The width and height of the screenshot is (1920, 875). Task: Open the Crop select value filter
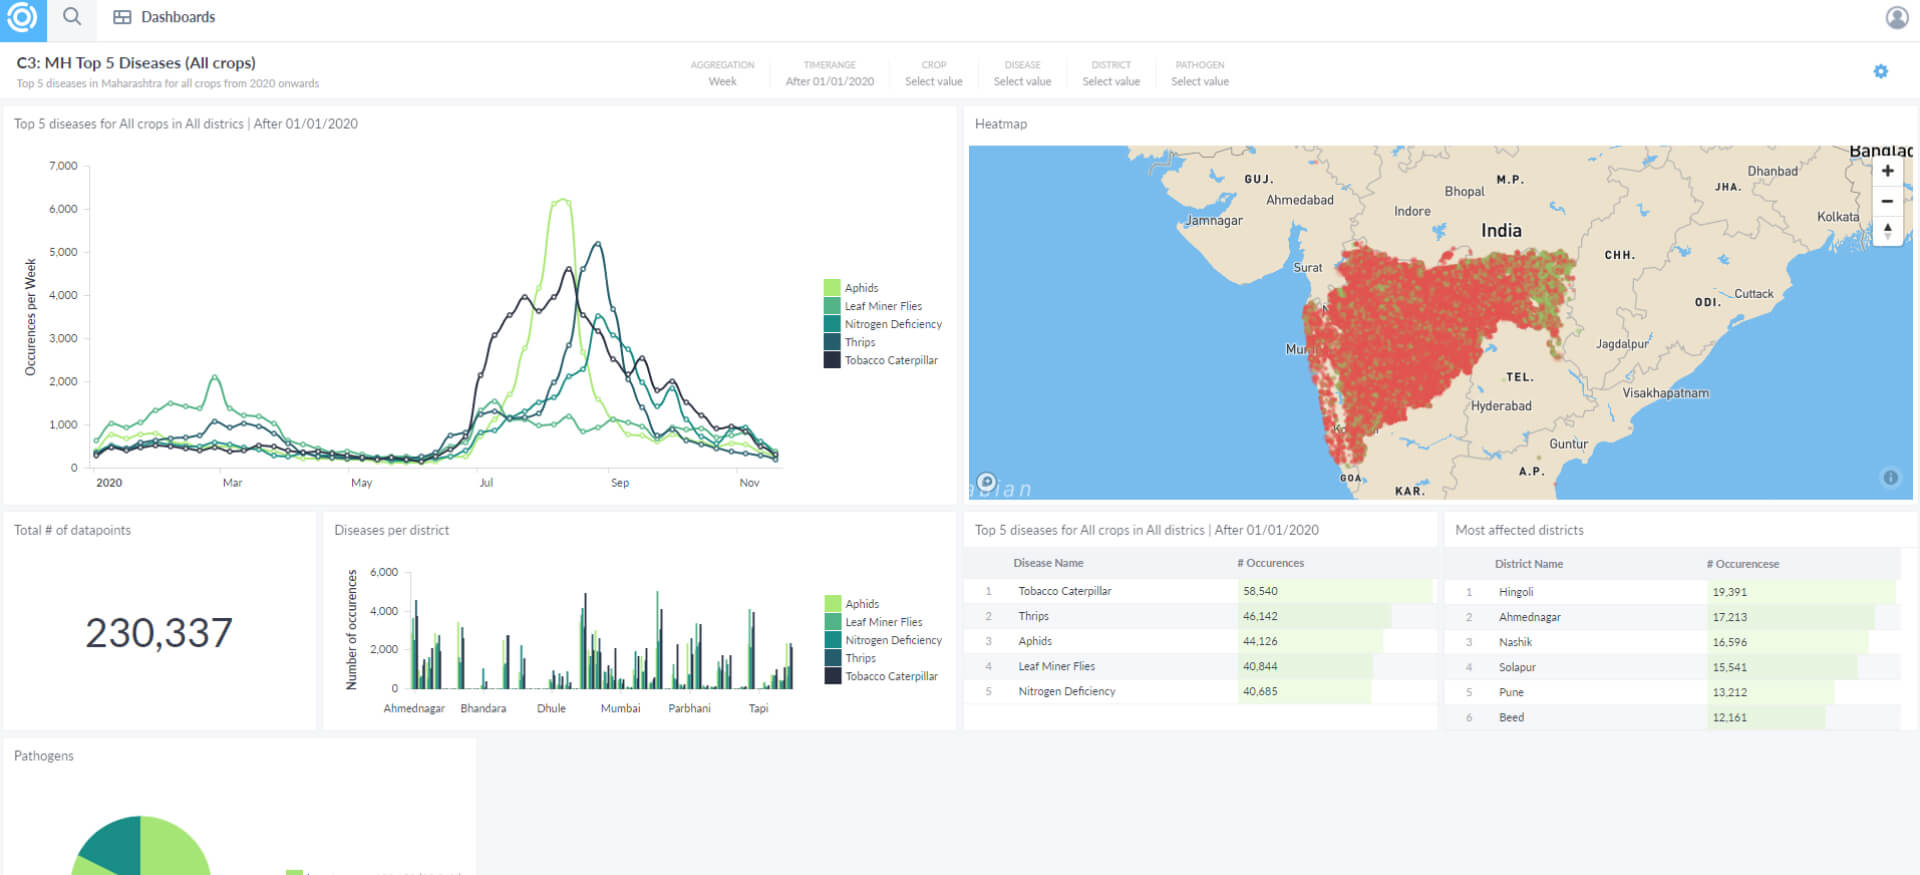click(933, 73)
